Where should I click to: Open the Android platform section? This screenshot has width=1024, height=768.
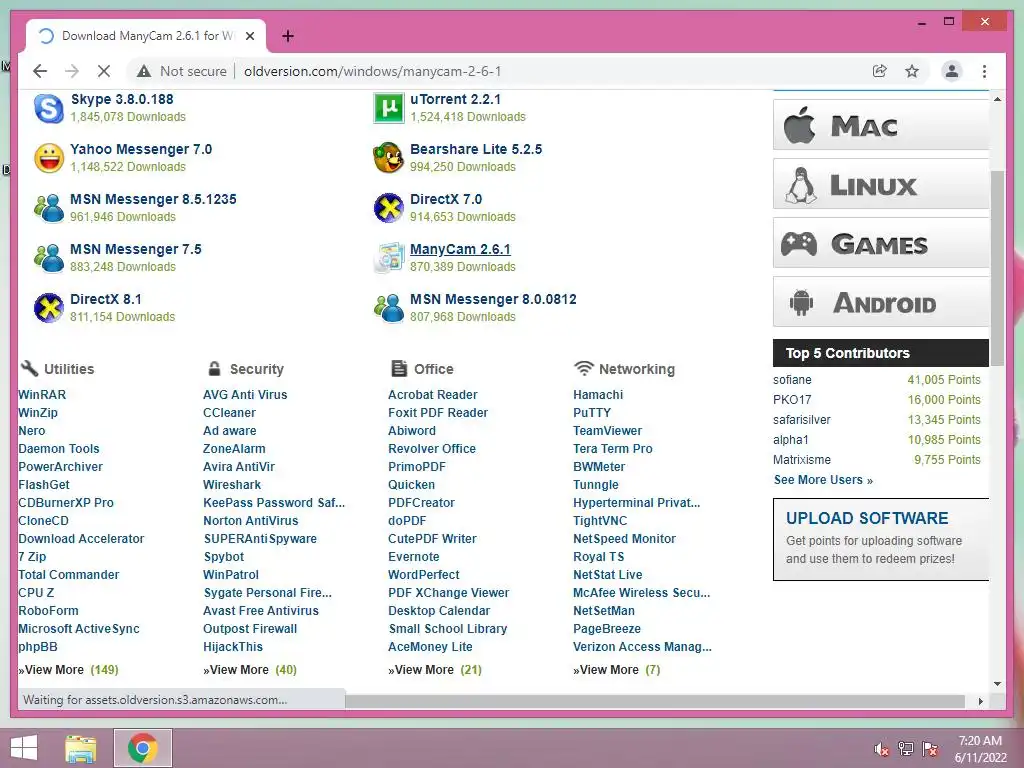click(x=881, y=302)
